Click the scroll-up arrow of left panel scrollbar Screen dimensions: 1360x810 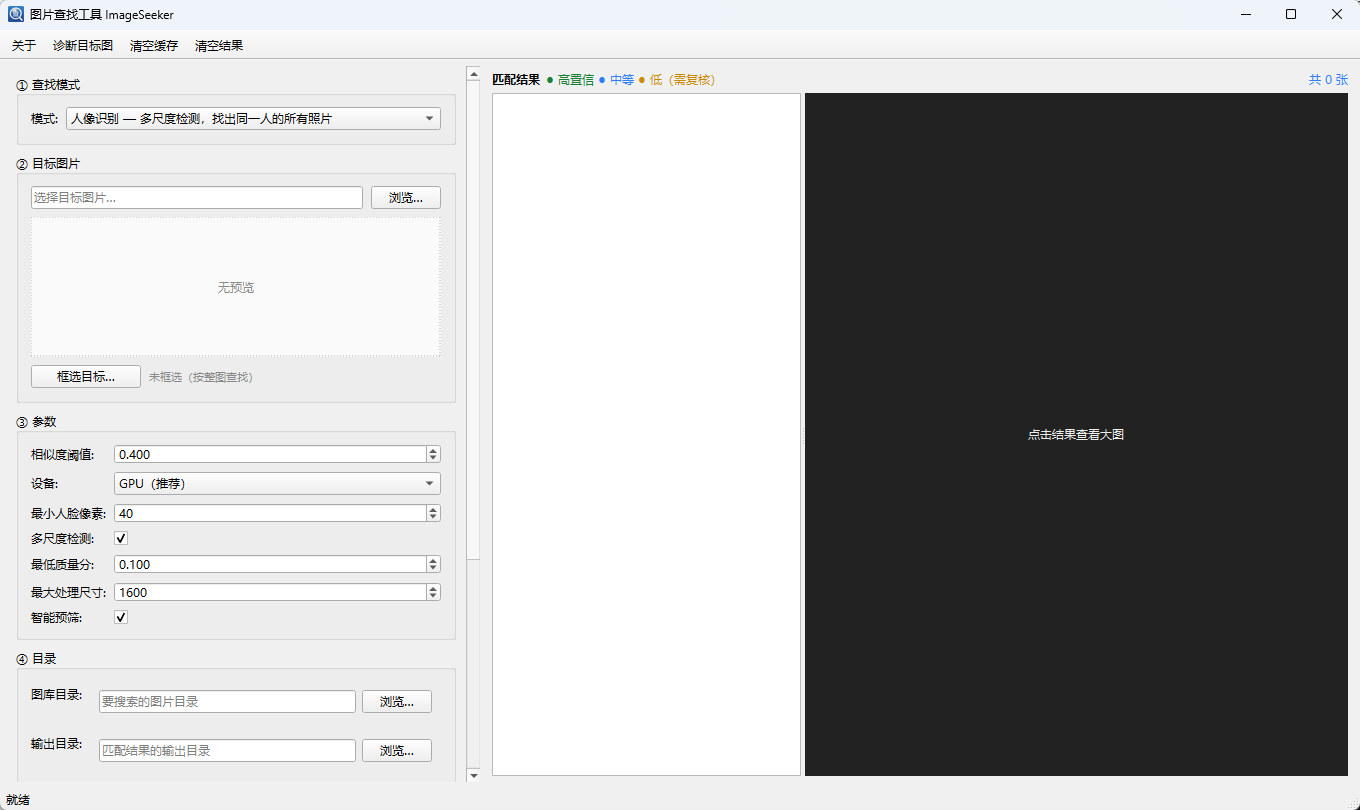click(x=473, y=73)
